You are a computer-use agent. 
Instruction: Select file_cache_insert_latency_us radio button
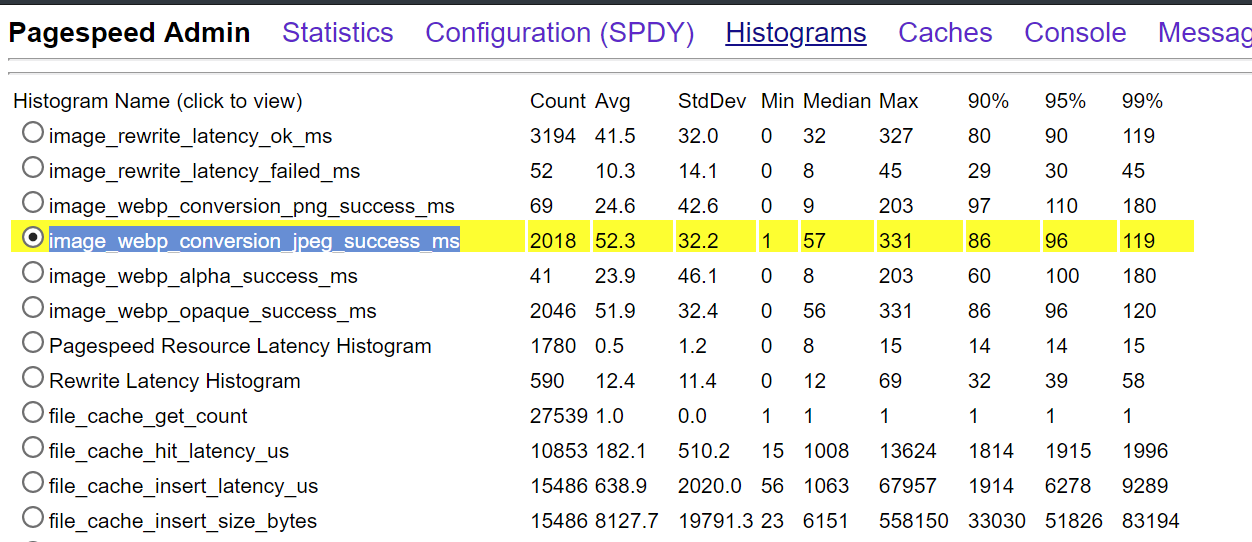point(33,482)
